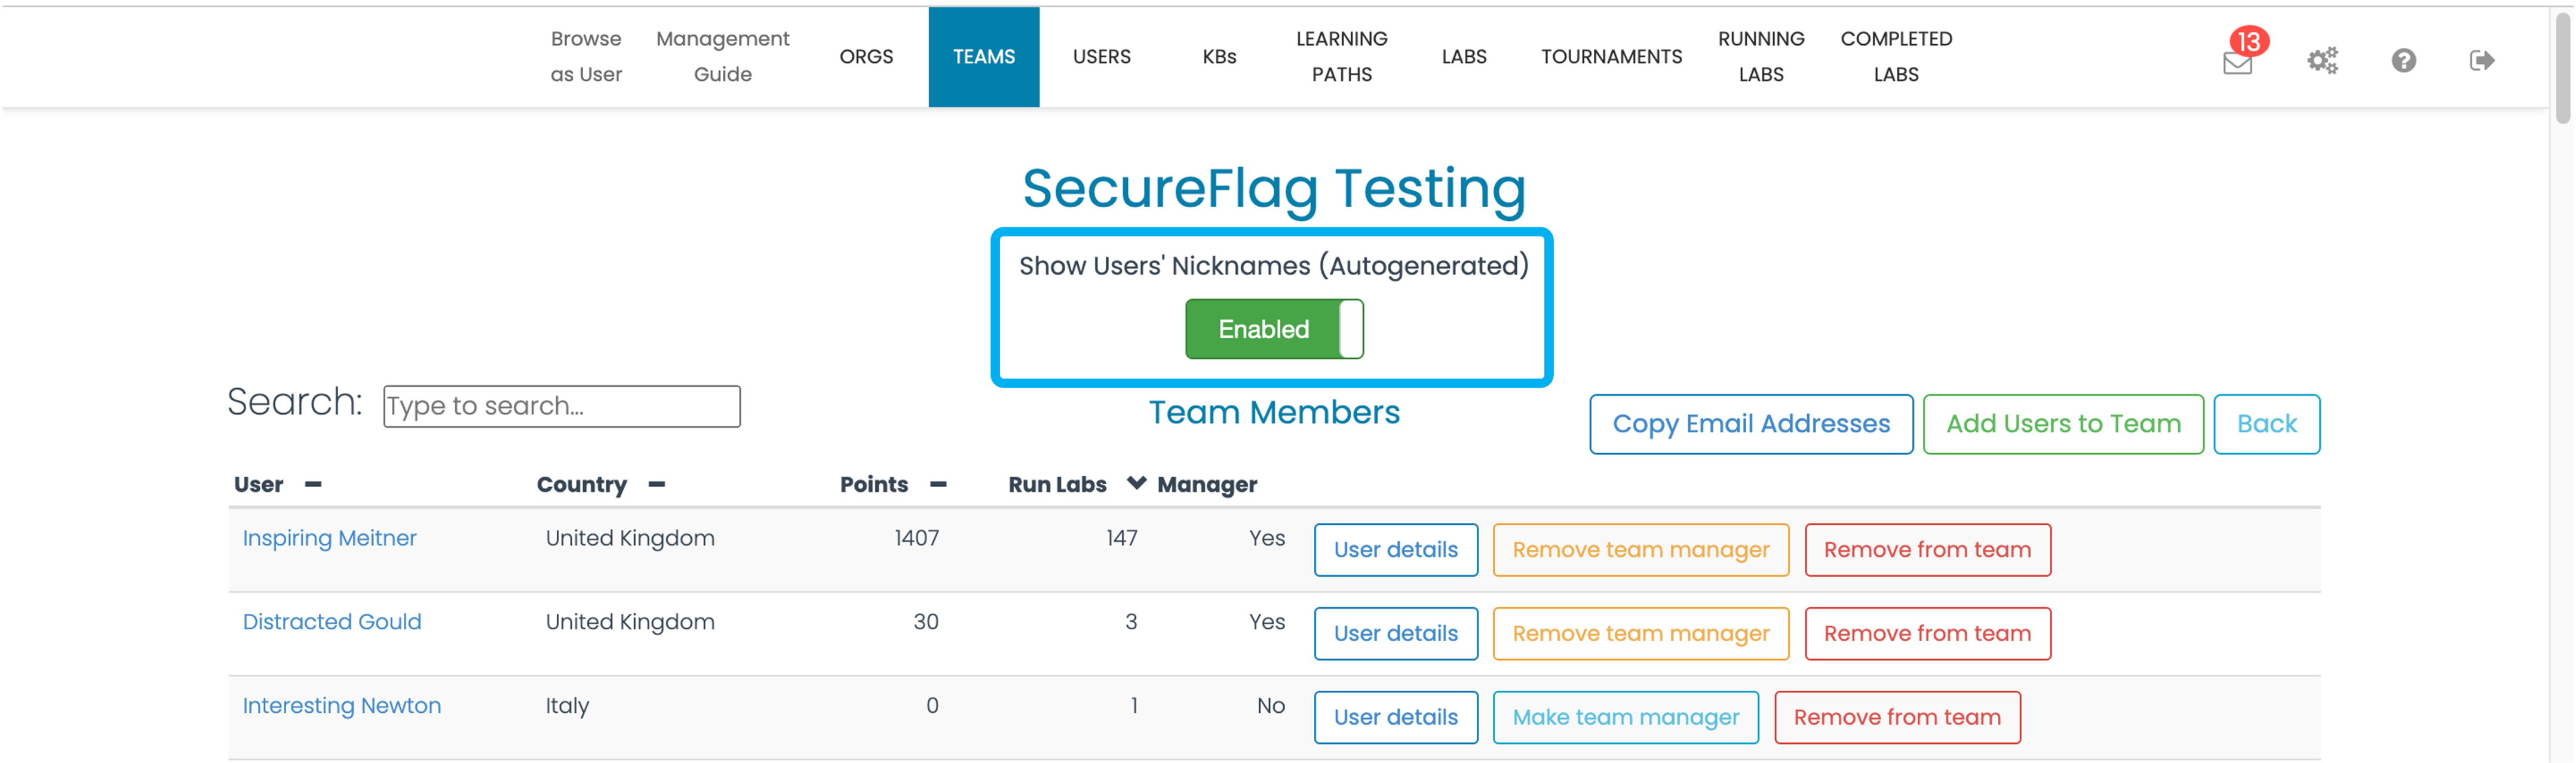View User details for Inspiring Meitner

coord(1396,550)
